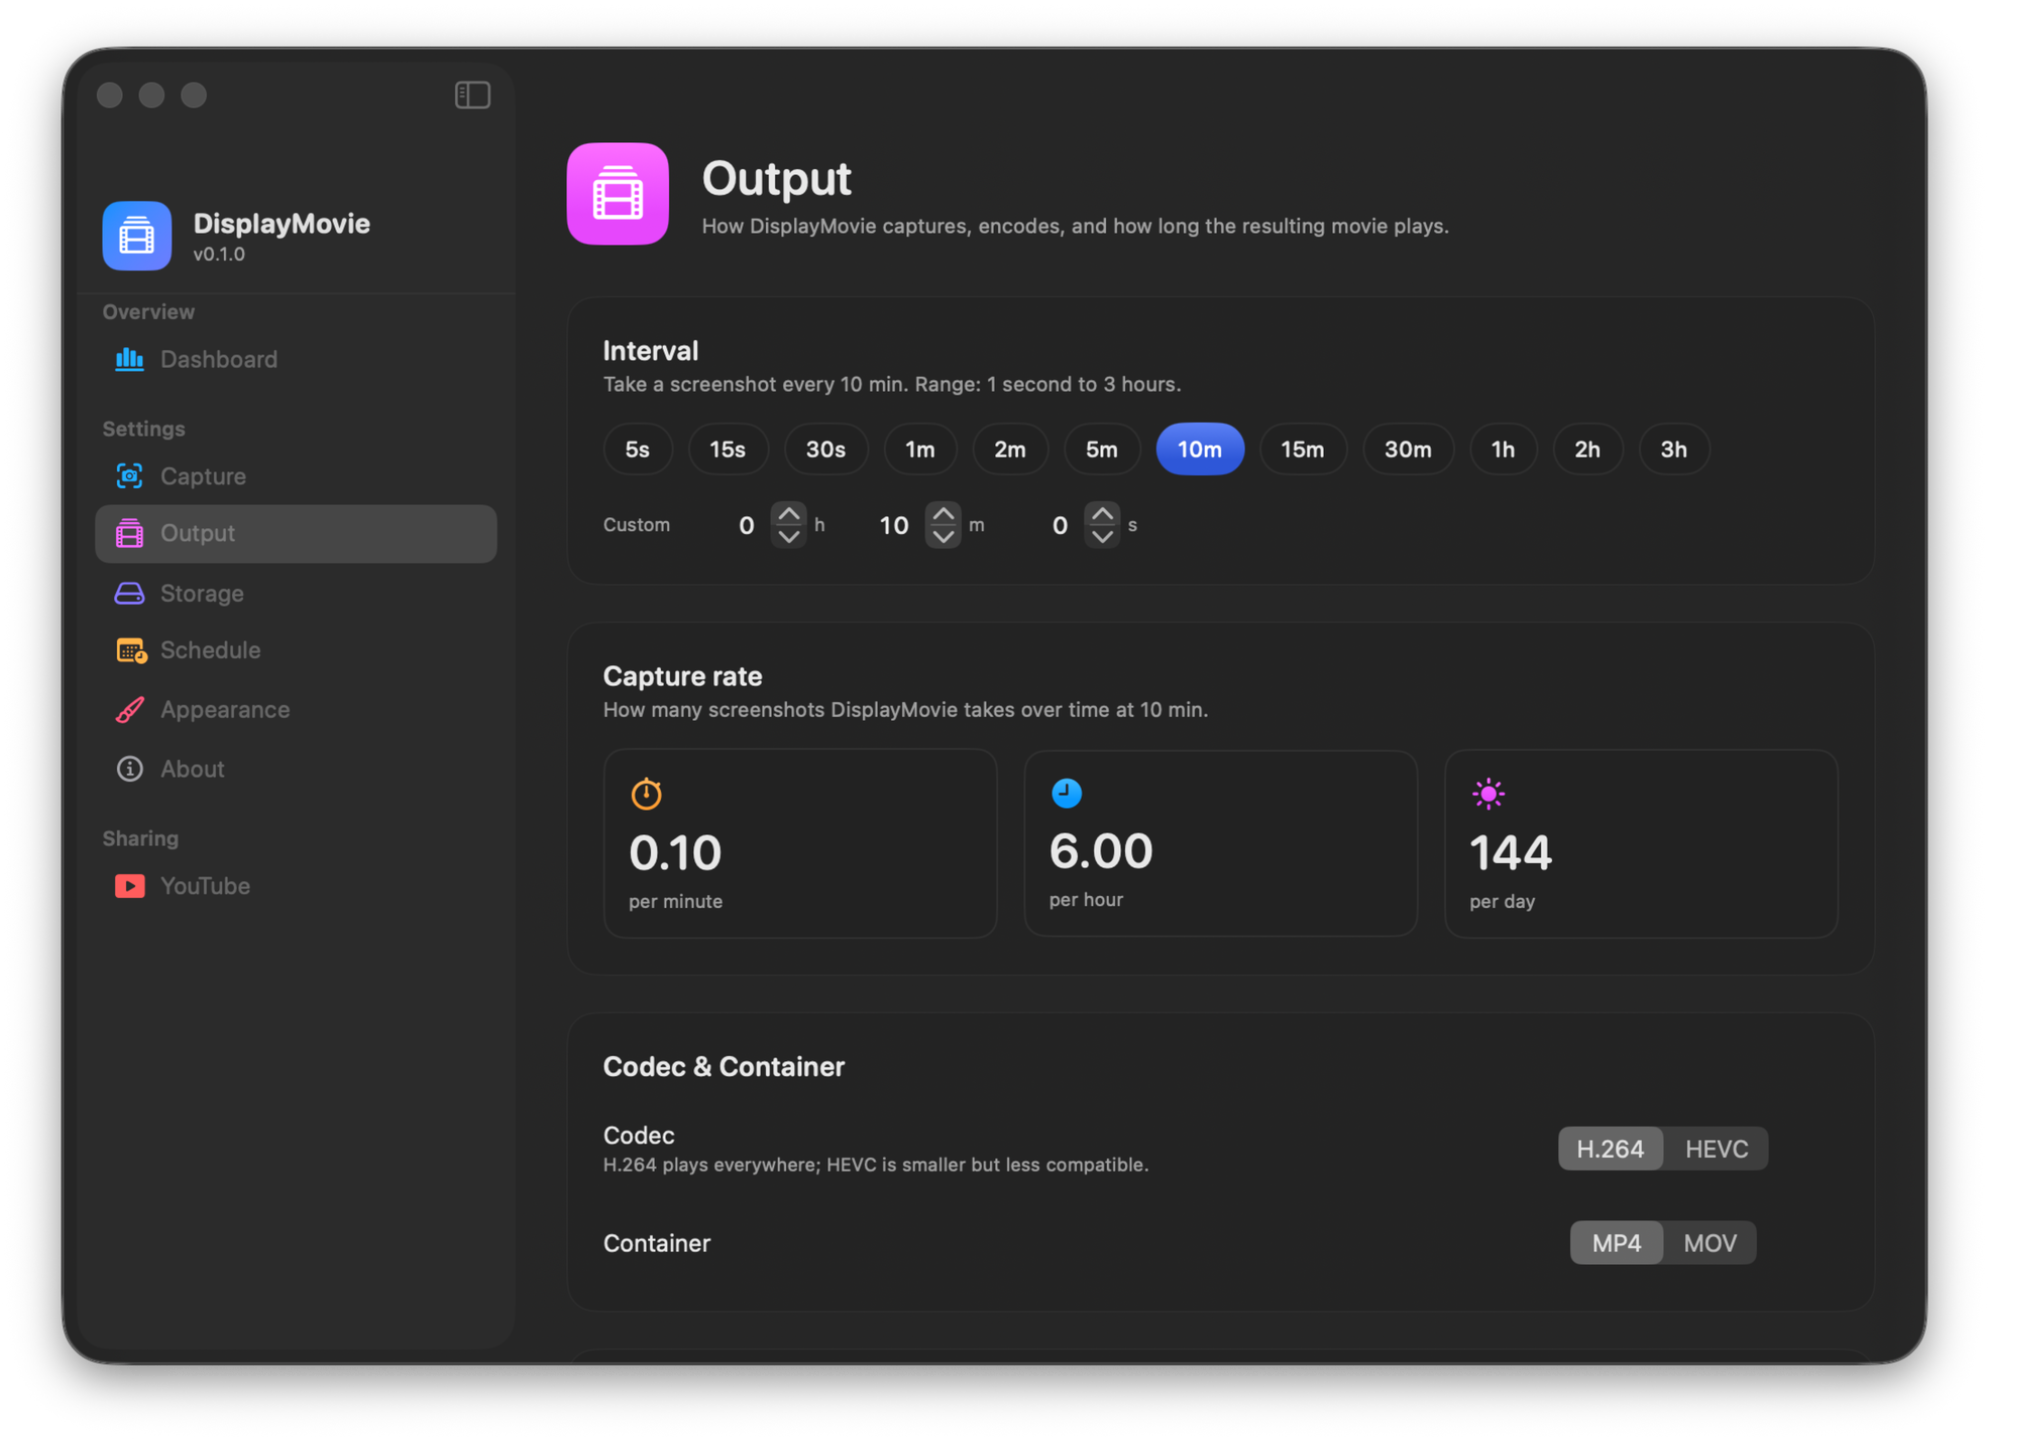Click the custom hours value field
This screenshot has height=1440, width=2040.
(x=746, y=525)
